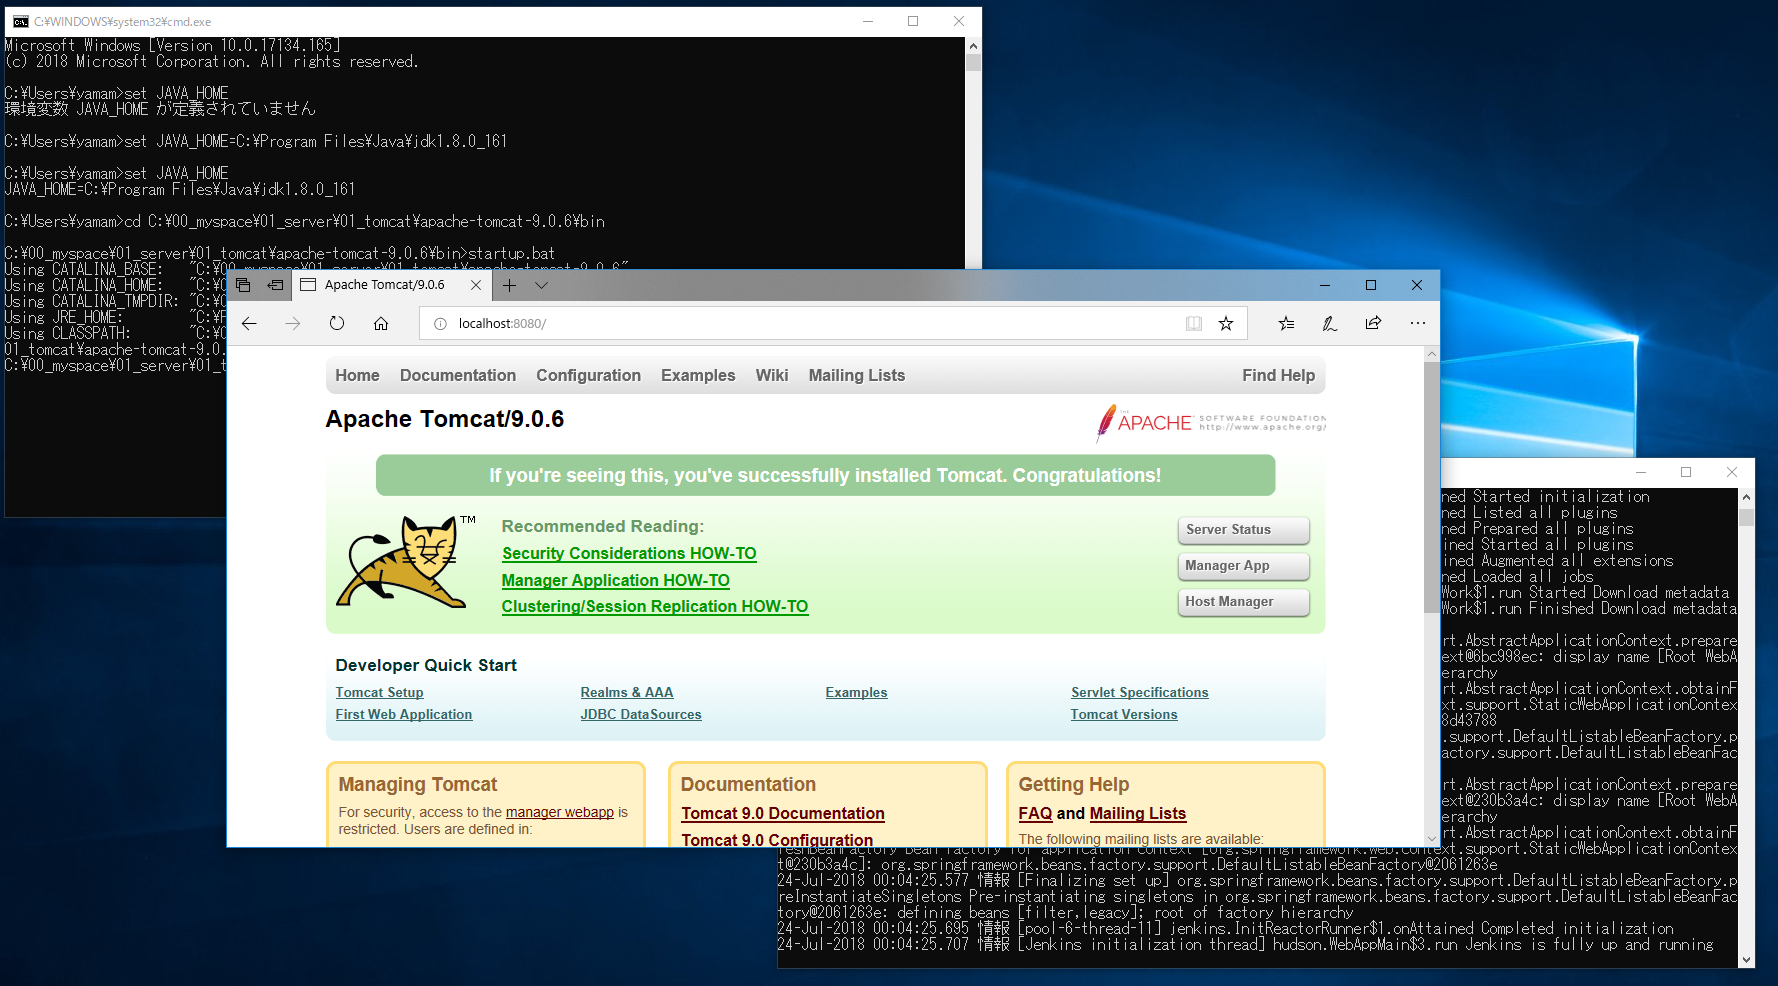1778x986 pixels.
Task: Click the Server Status button
Action: (1244, 530)
